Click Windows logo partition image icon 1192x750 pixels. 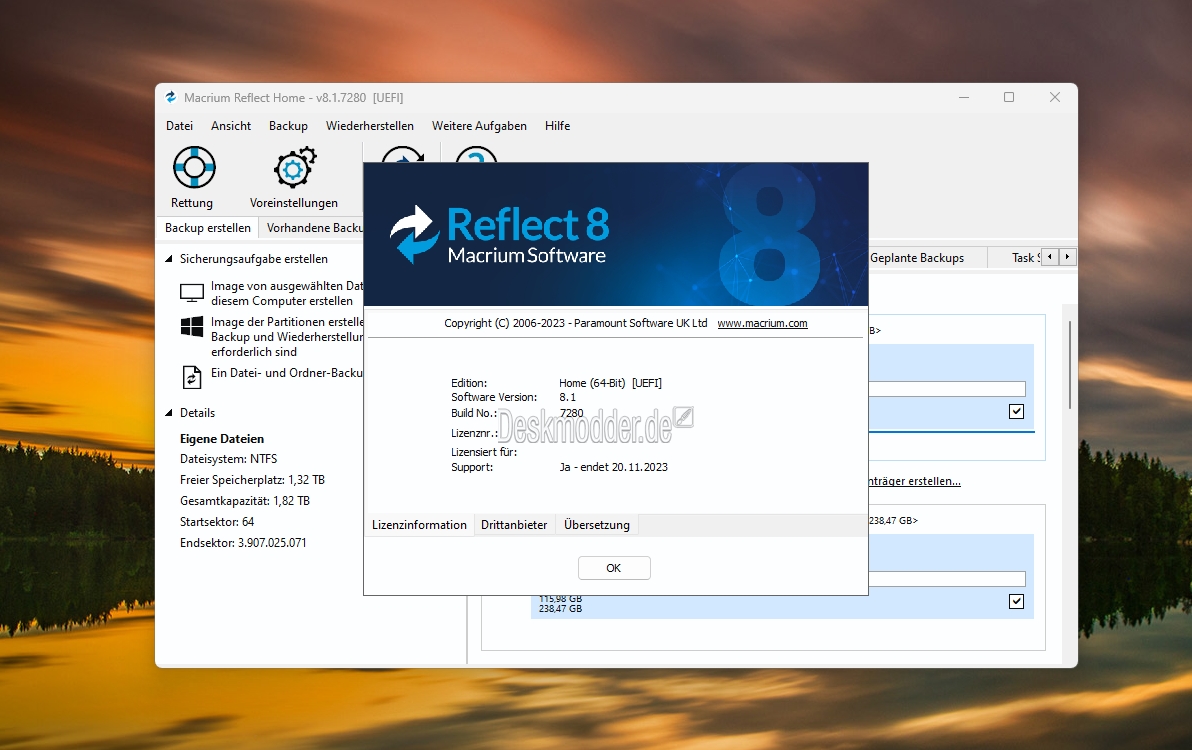tap(192, 327)
